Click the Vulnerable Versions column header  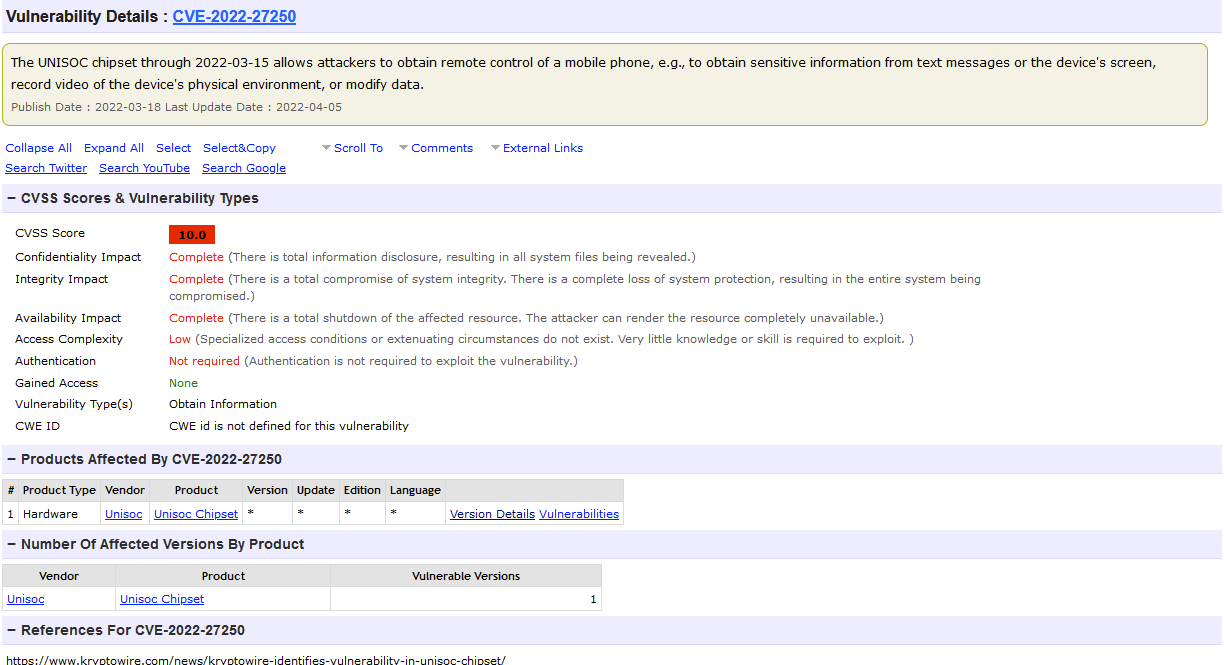click(466, 576)
